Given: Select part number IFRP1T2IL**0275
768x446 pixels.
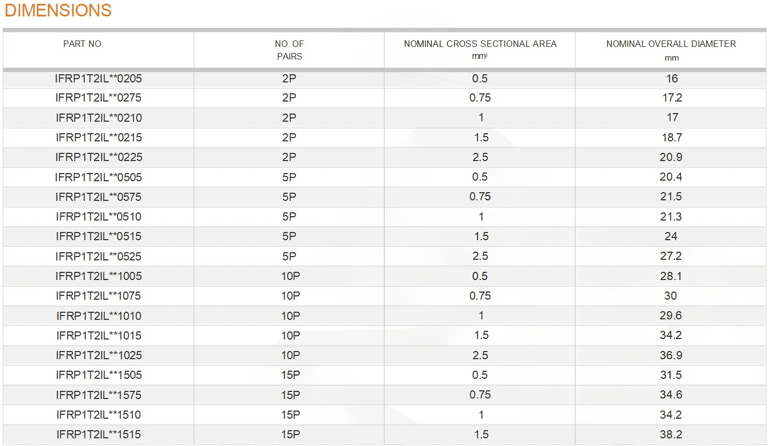Looking at the screenshot, I should pyautogui.click(x=98, y=98).
